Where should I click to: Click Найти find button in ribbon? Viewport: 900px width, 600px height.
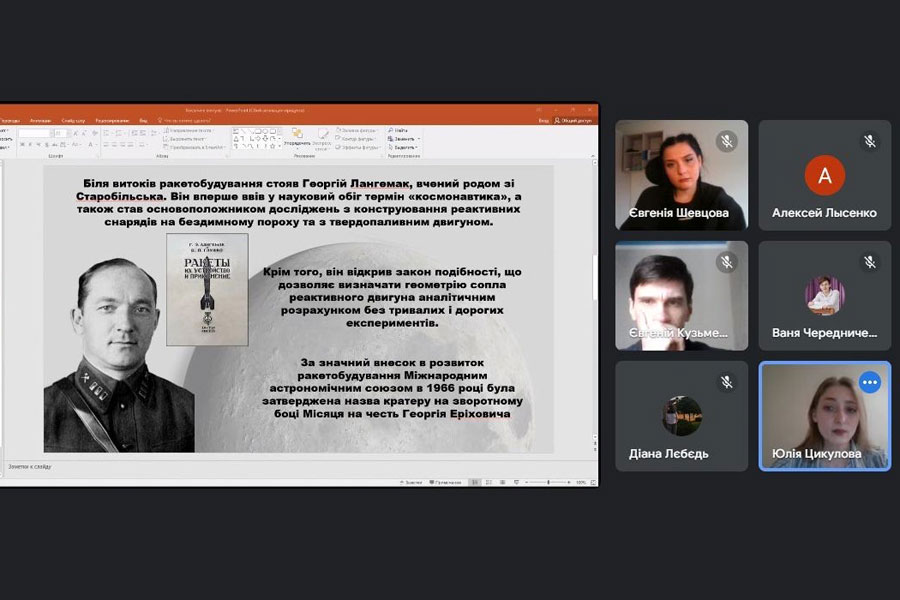coord(398,131)
